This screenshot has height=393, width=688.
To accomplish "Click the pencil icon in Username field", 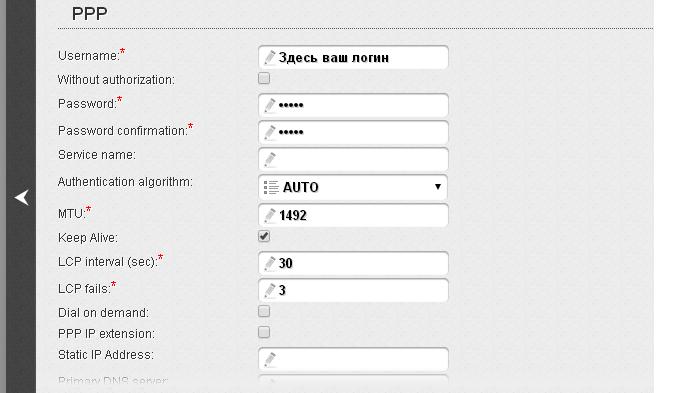I will click(x=269, y=57).
